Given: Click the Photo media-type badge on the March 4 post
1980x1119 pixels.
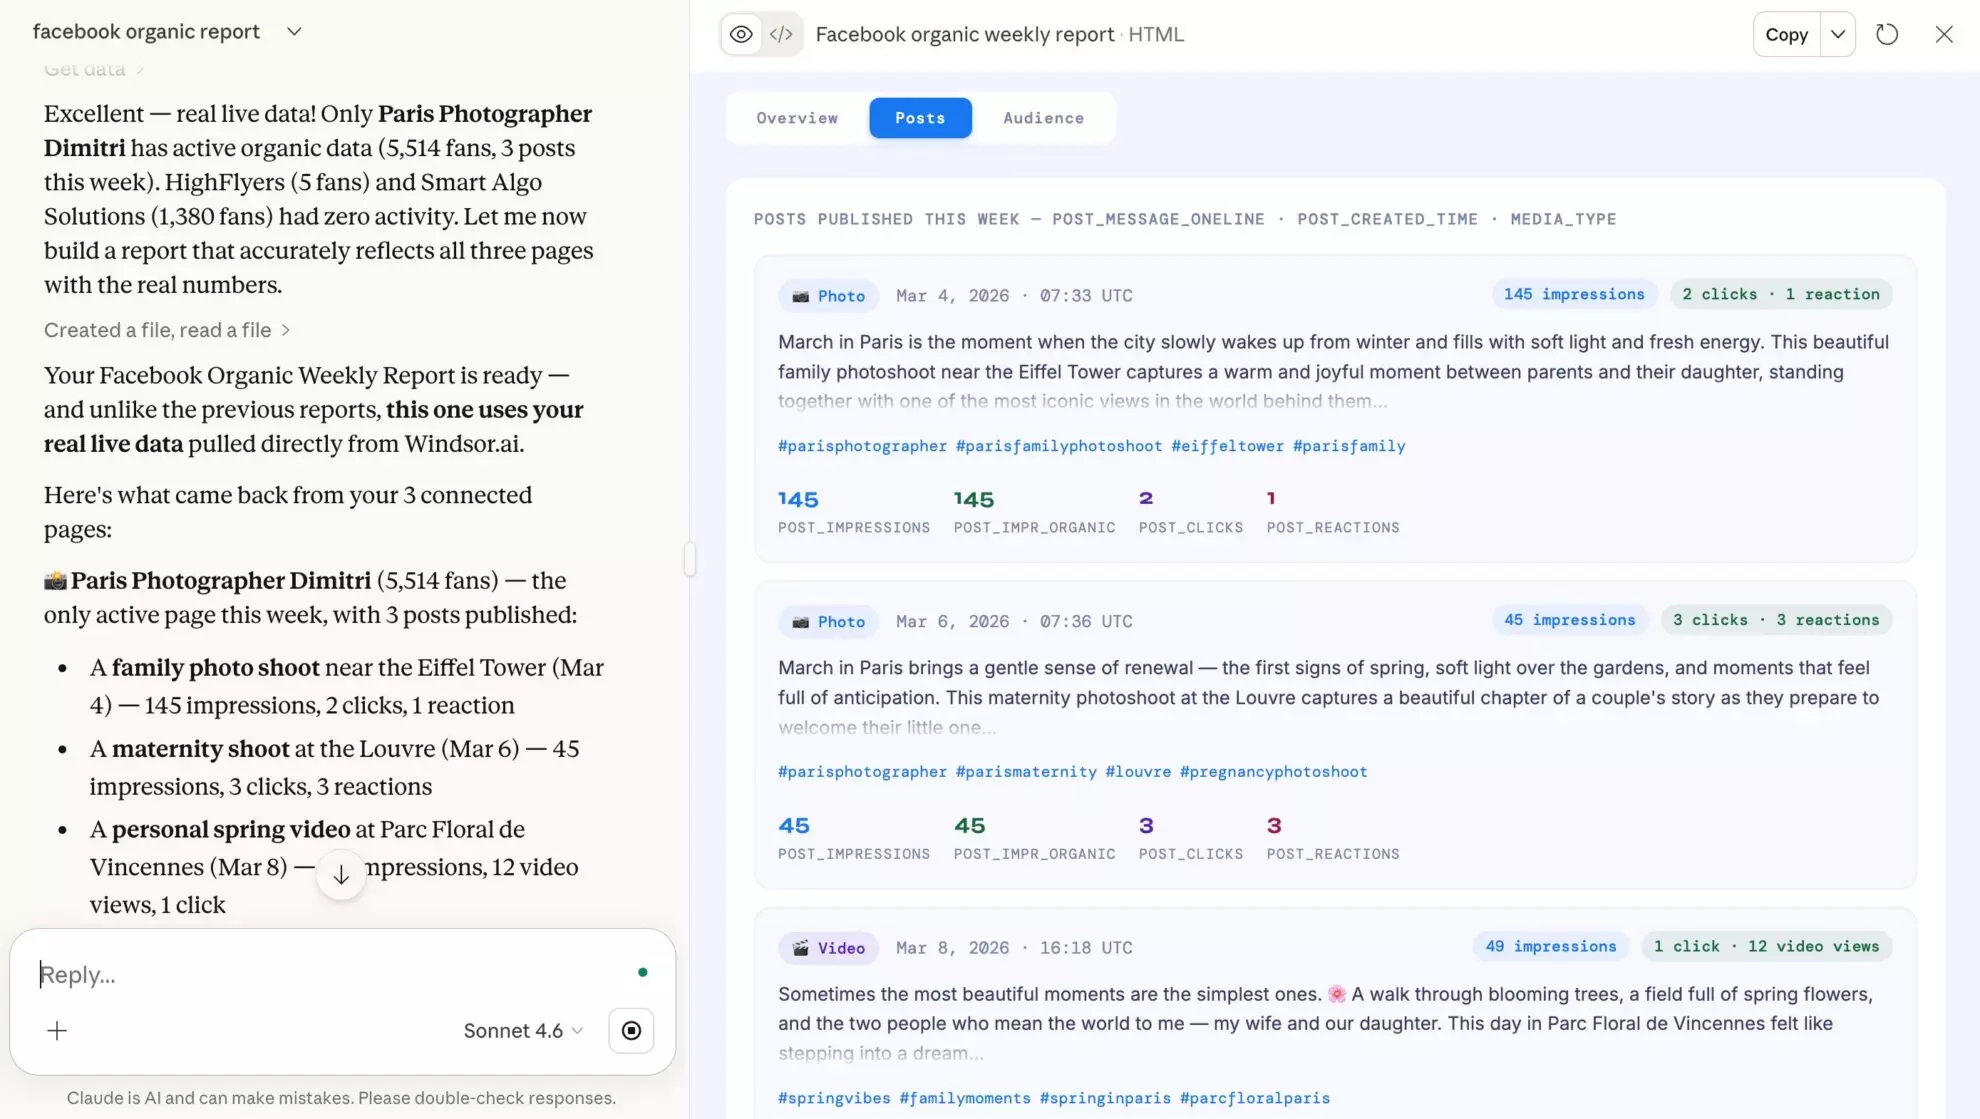Looking at the screenshot, I should (828, 295).
